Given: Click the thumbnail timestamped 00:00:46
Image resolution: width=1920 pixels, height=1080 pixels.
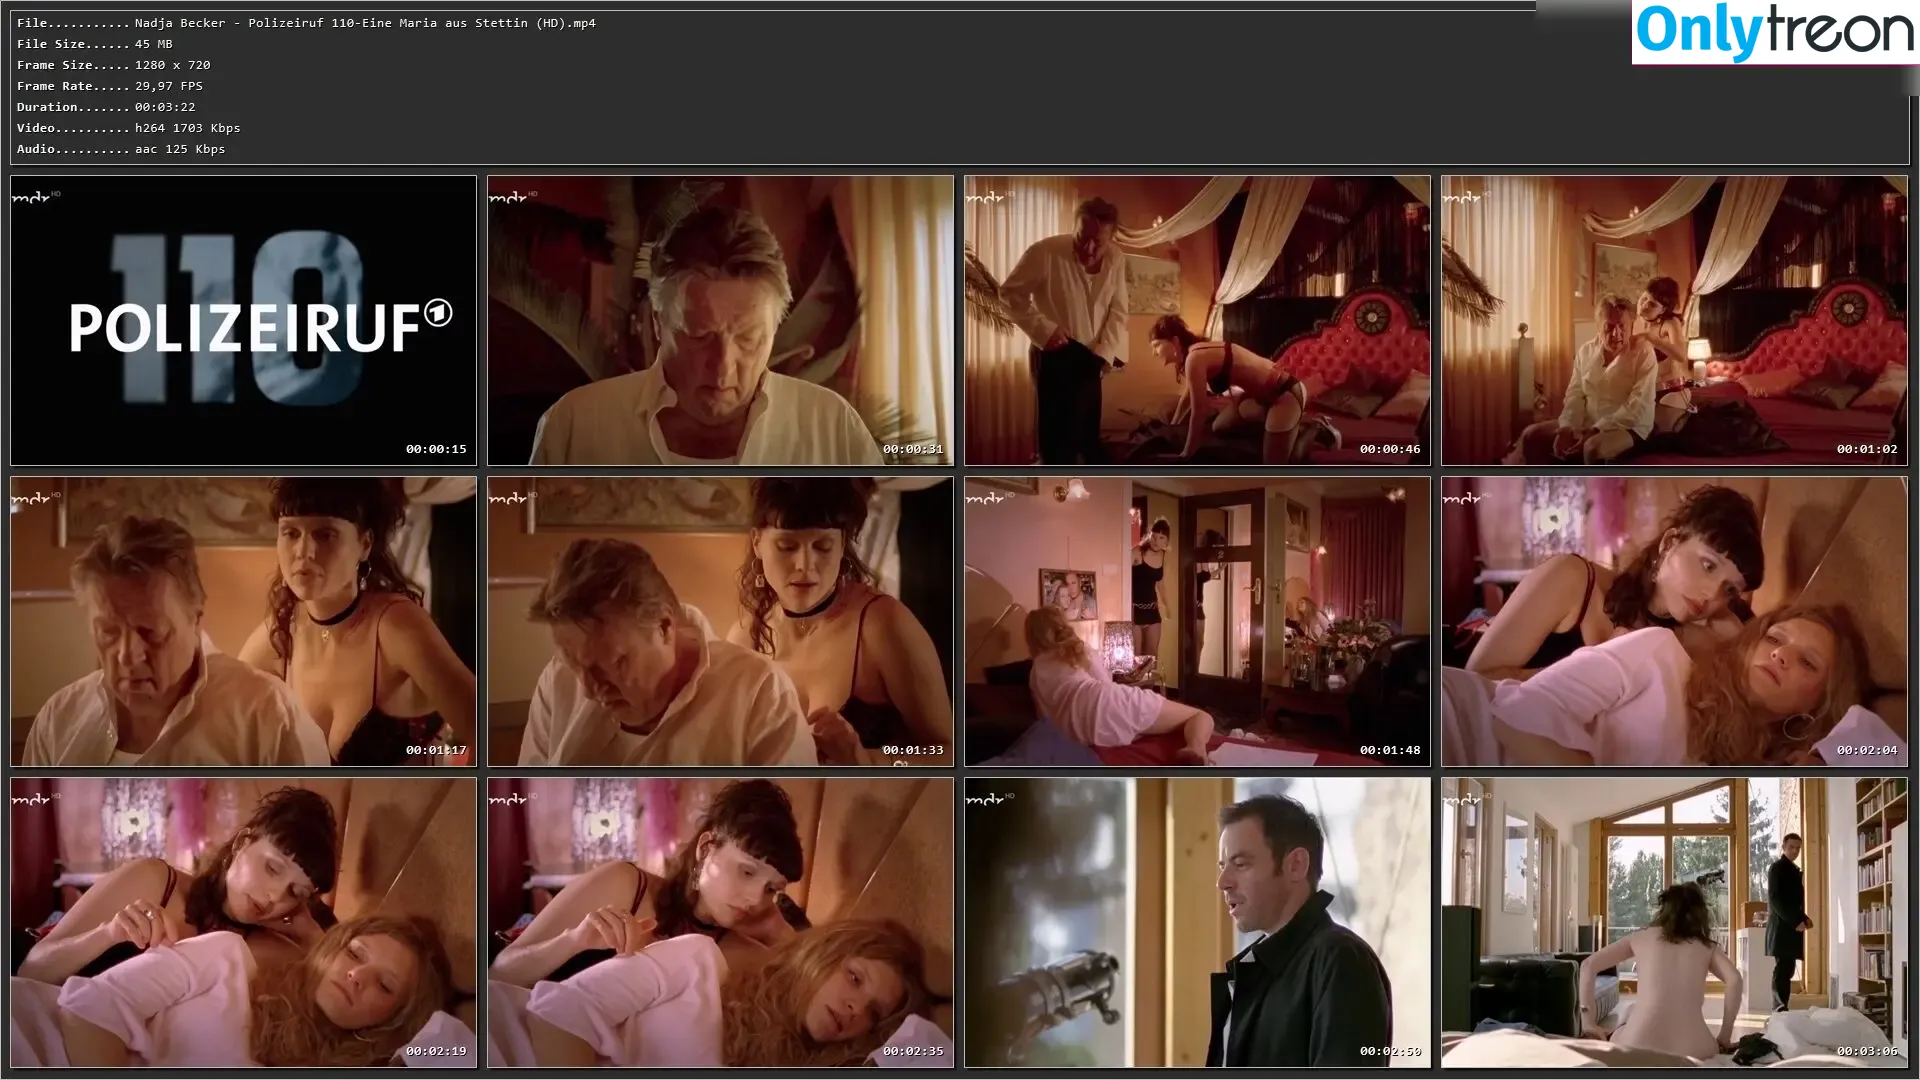Looking at the screenshot, I should point(1197,321).
